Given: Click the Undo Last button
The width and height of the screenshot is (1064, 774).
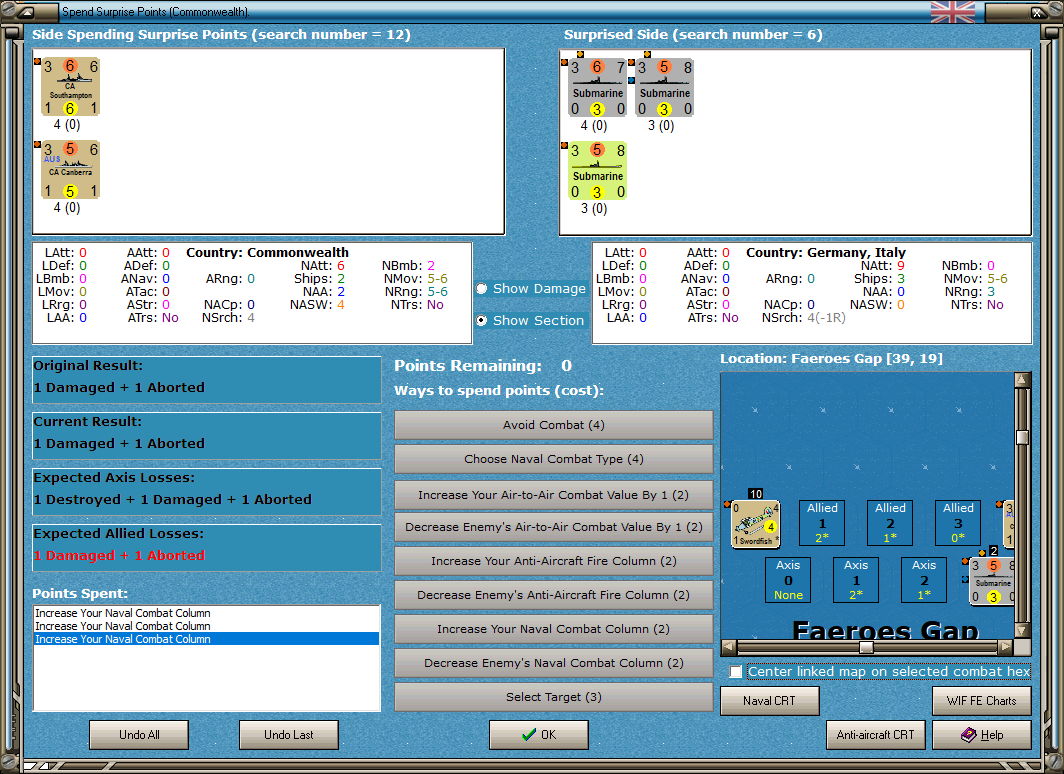Looking at the screenshot, I should coord(289,735).
